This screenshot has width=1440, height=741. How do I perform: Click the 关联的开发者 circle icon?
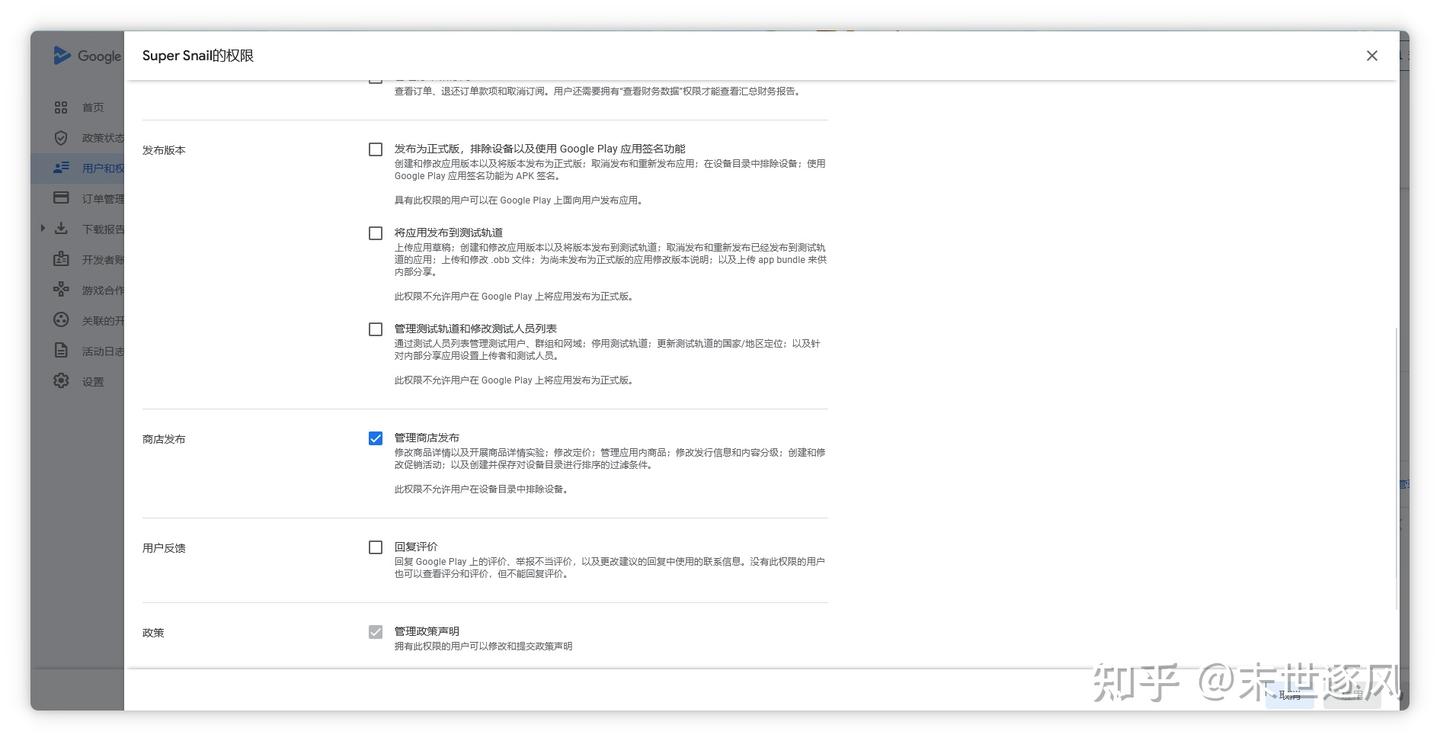click(x=61, y=320)
